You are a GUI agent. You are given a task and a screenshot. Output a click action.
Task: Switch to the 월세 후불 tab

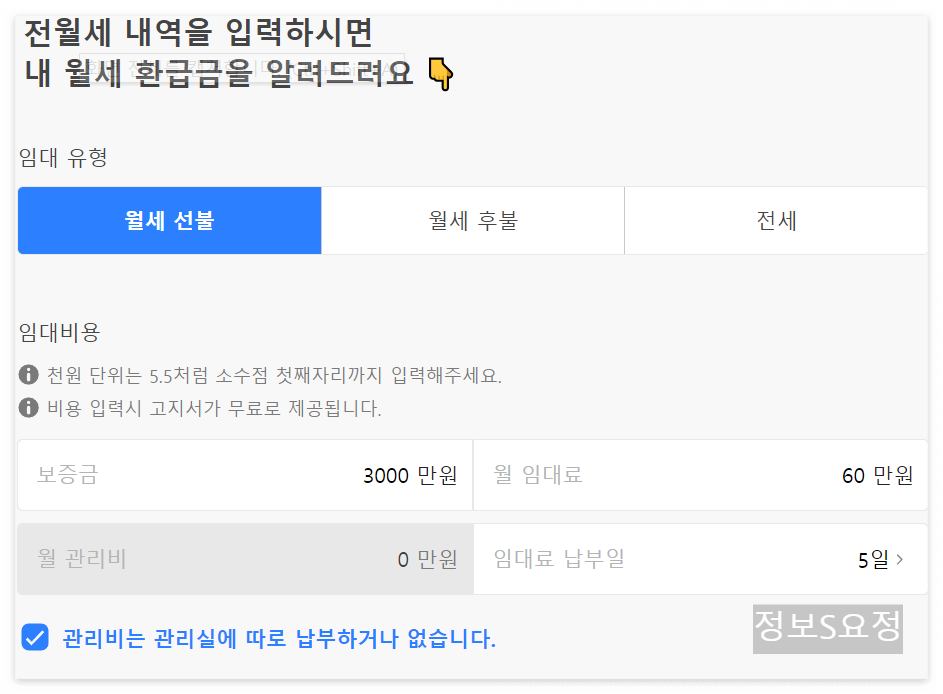point(472,220)
